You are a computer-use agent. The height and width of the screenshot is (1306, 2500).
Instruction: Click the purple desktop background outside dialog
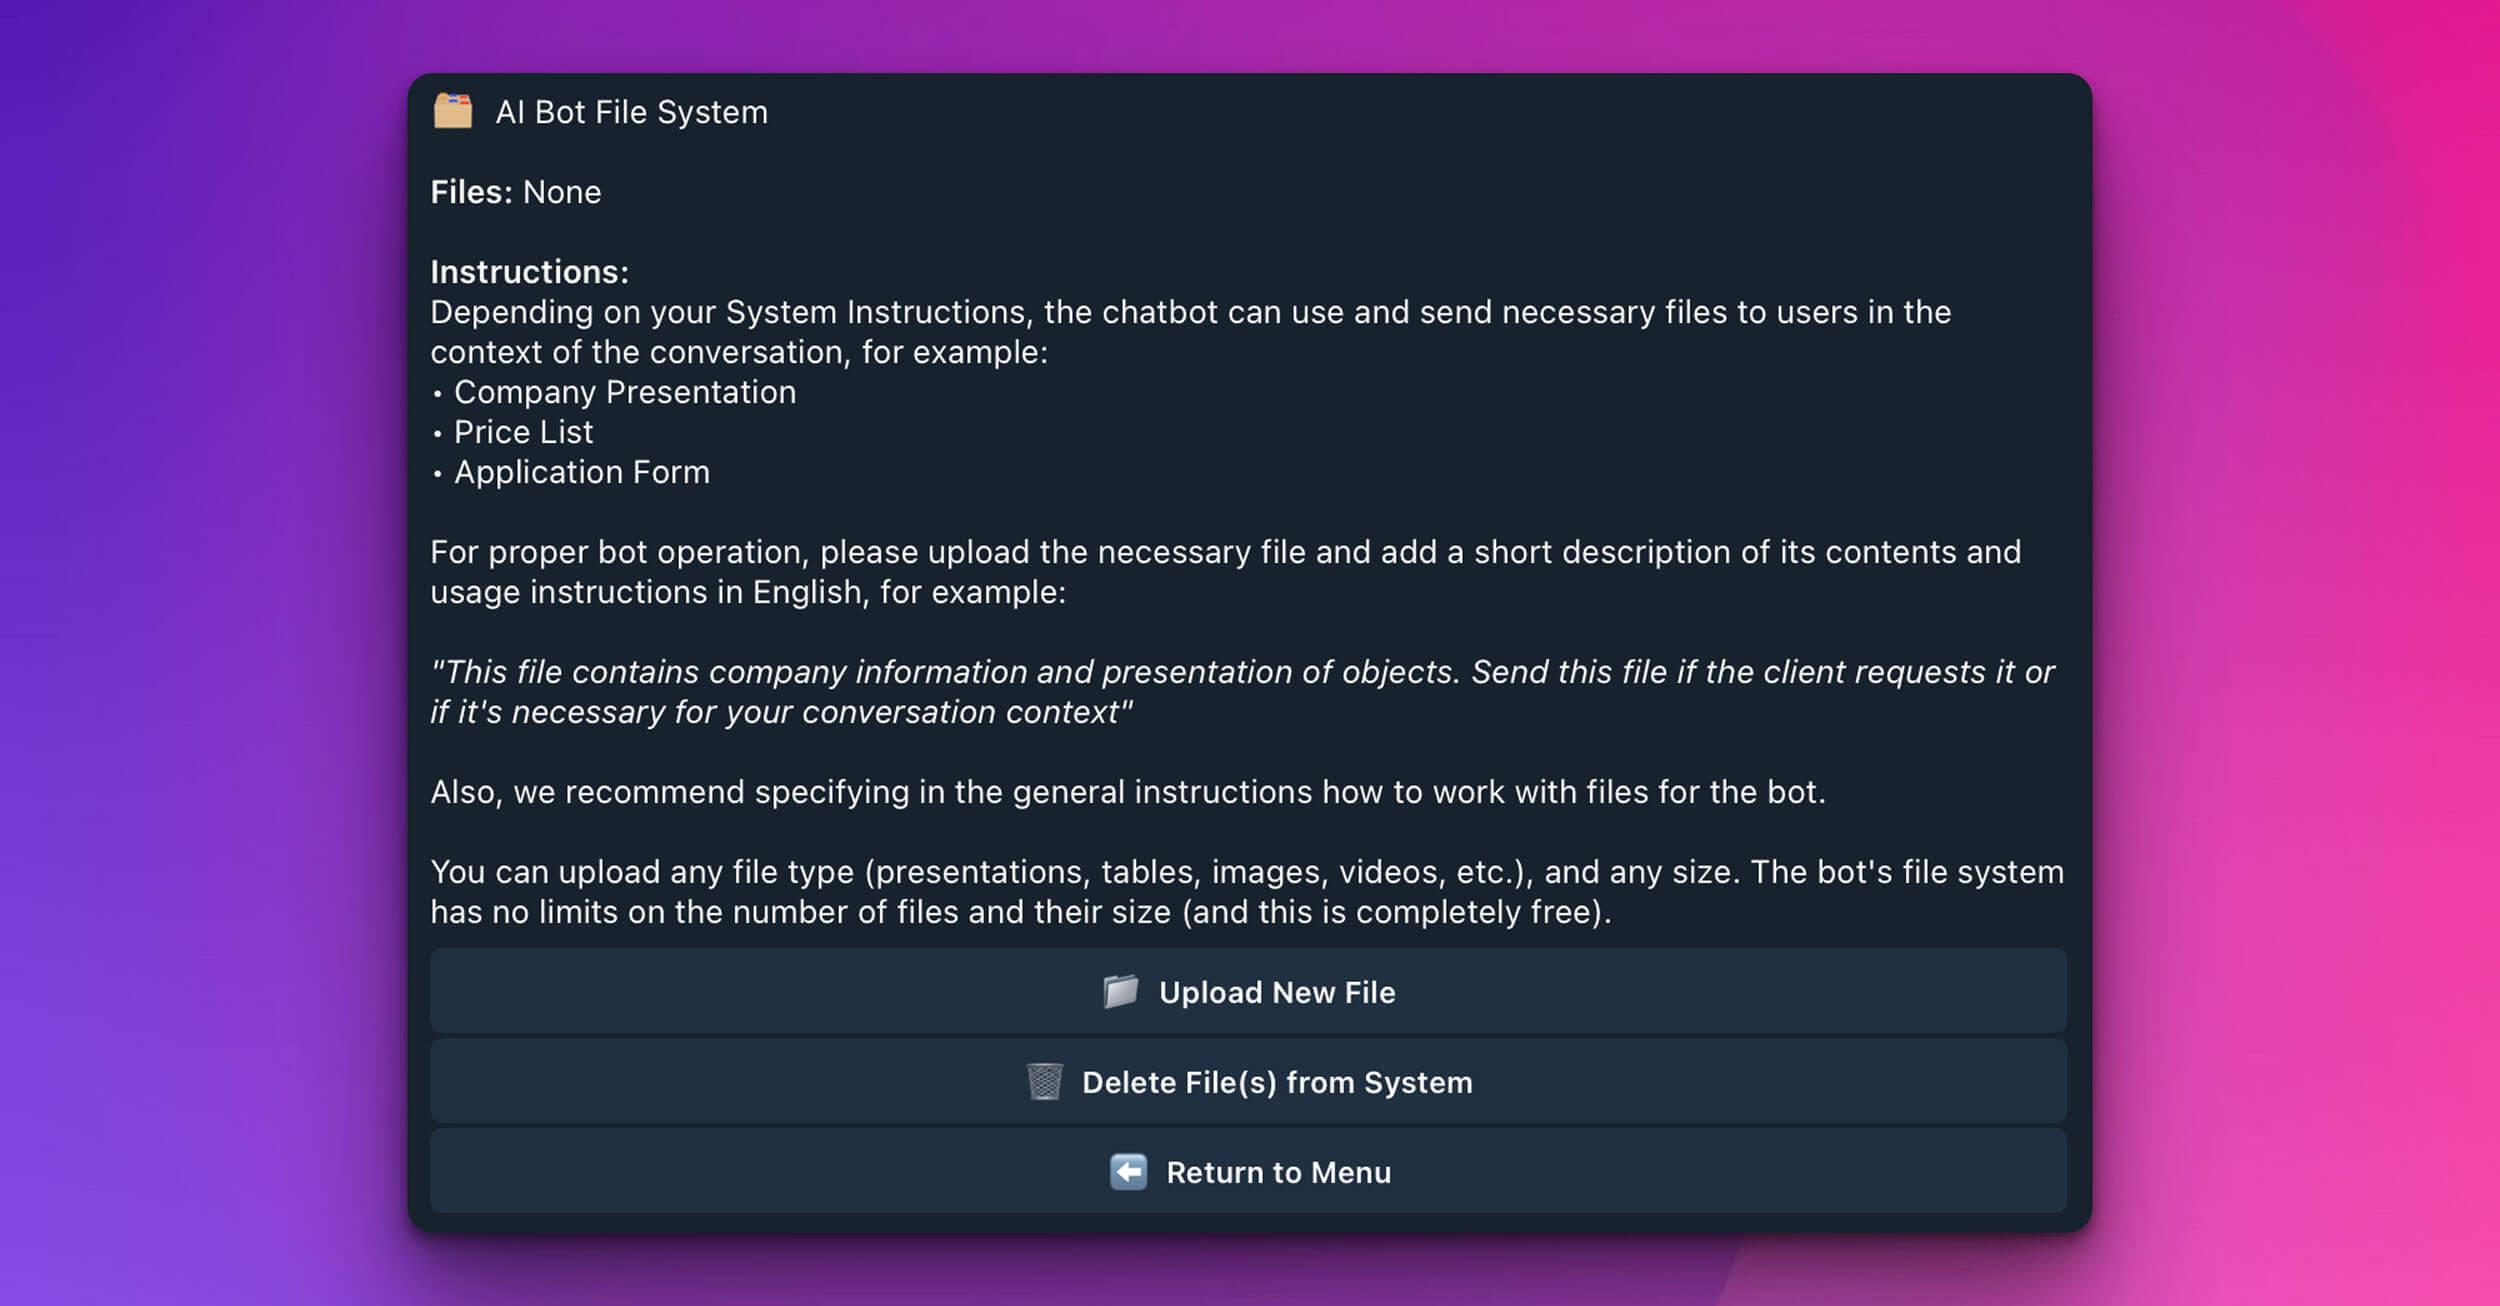pyautogui.click(x=200, y=650)
